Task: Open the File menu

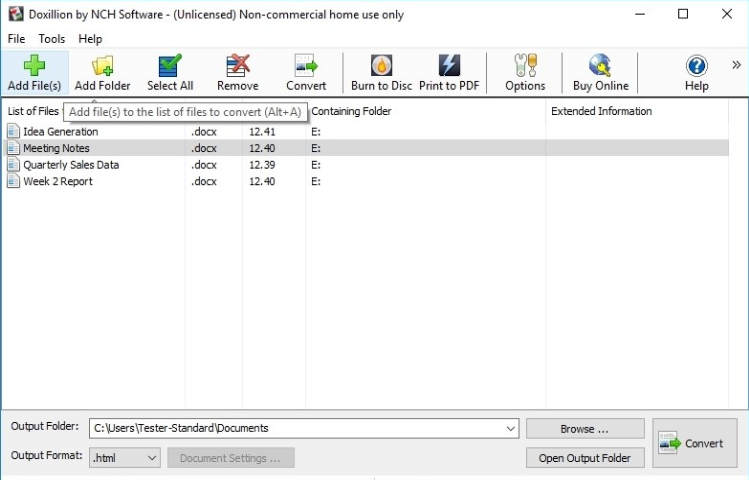Action: tap(16, 39)
